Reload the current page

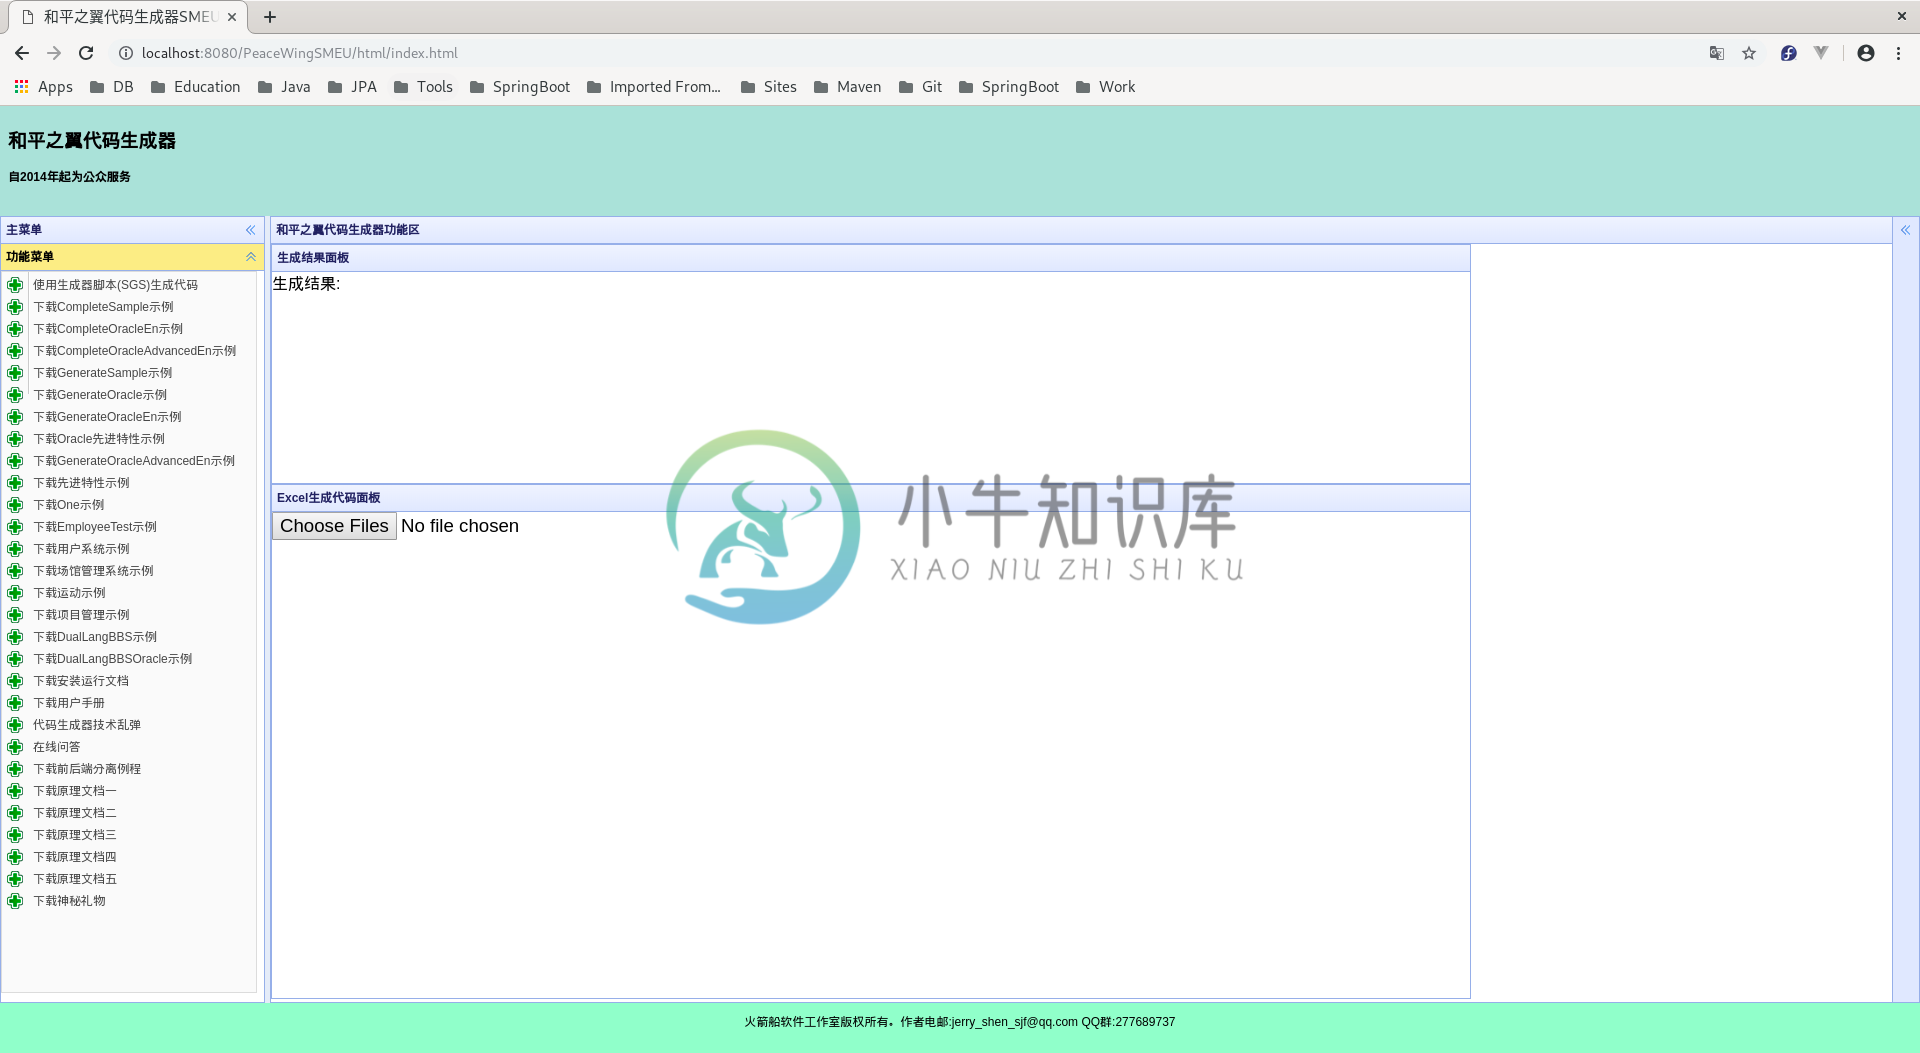coord(86,53)
